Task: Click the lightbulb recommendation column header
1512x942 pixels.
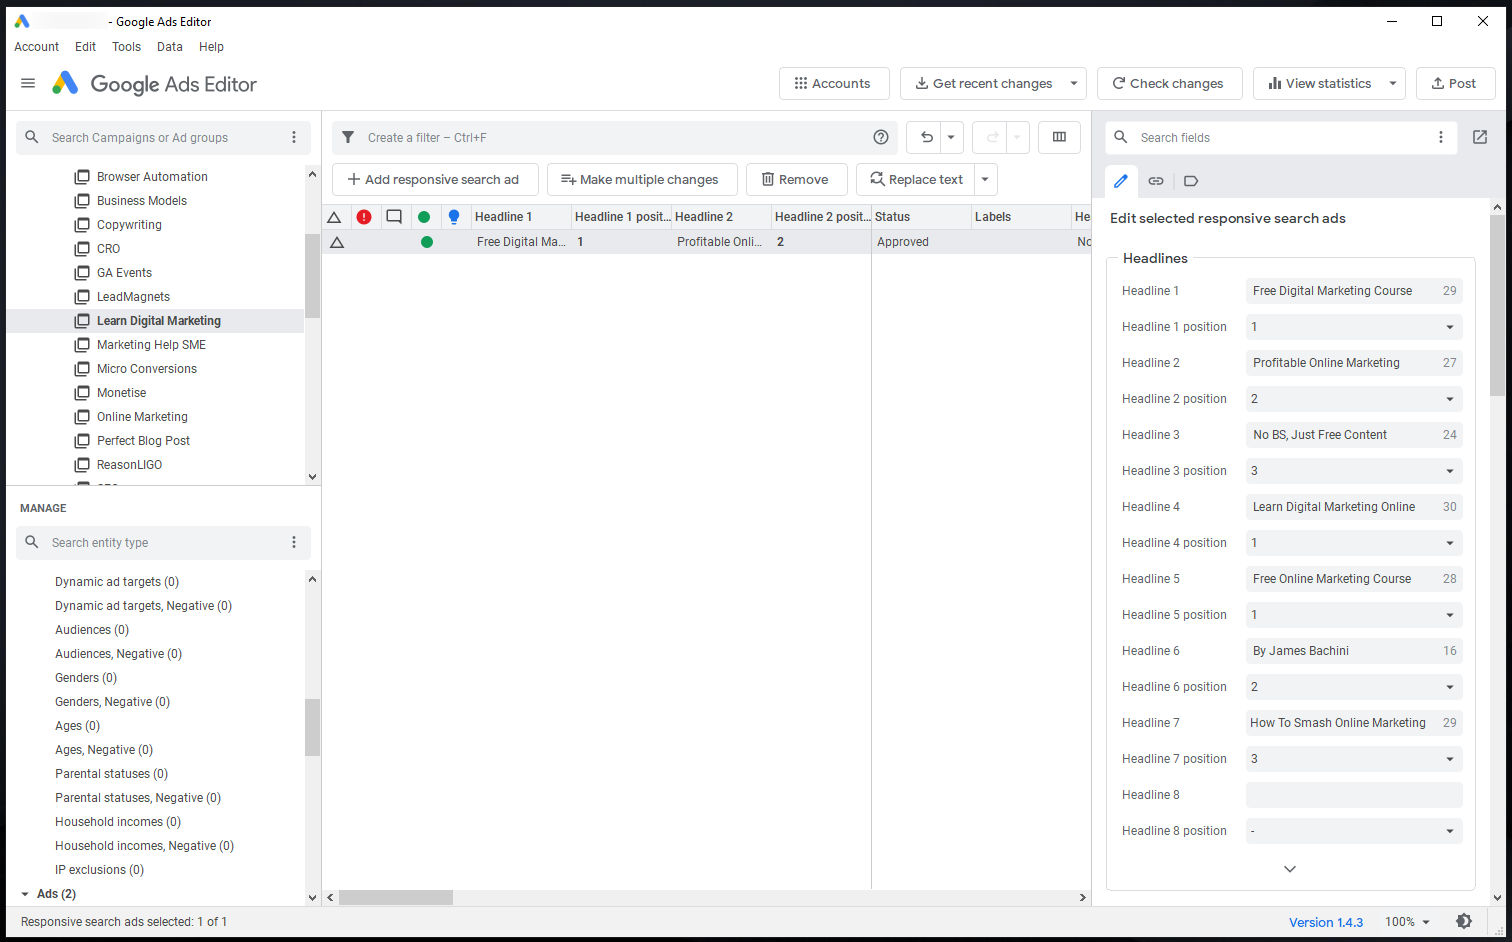Action: coord(455,216)
